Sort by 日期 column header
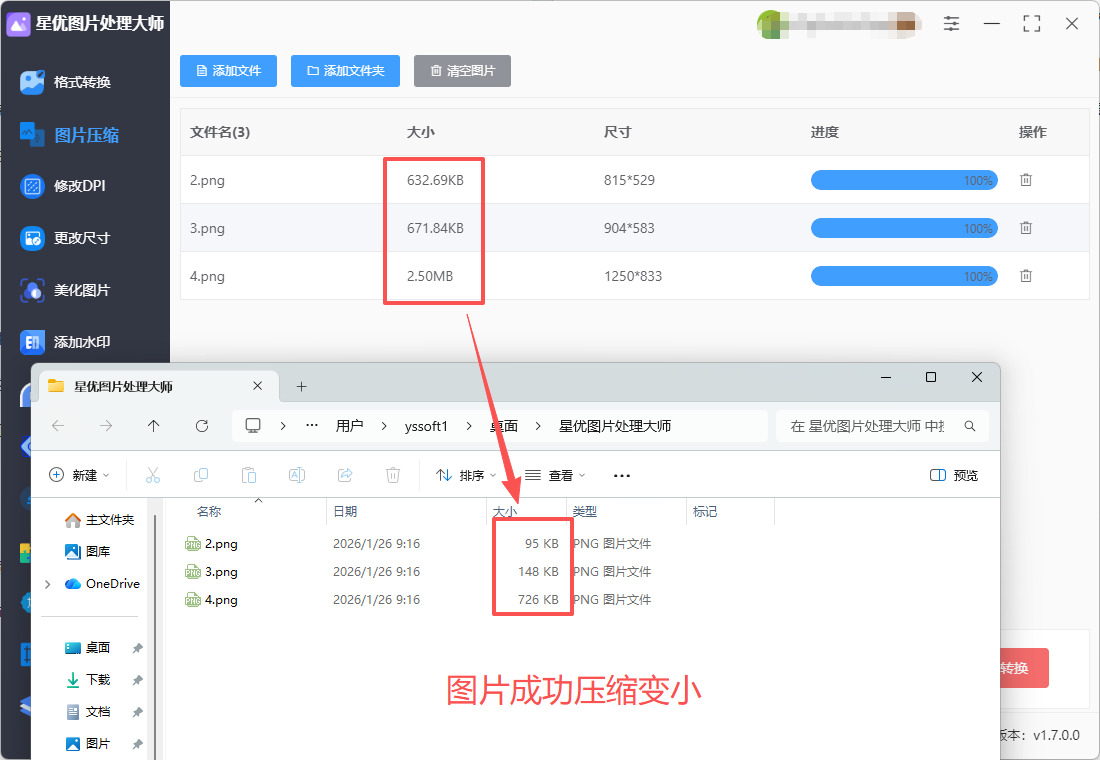This screenshot has width=1100, height=760. click(345, 512)
